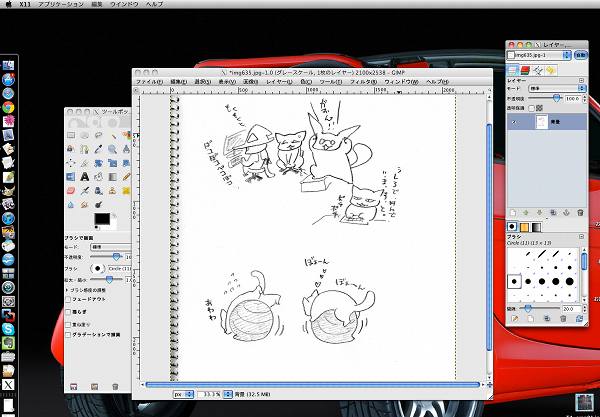Click the save tool options icon at the toolbox bottom
The height and width of the screenshot is (417, 600).
click(x=73, y=387)
